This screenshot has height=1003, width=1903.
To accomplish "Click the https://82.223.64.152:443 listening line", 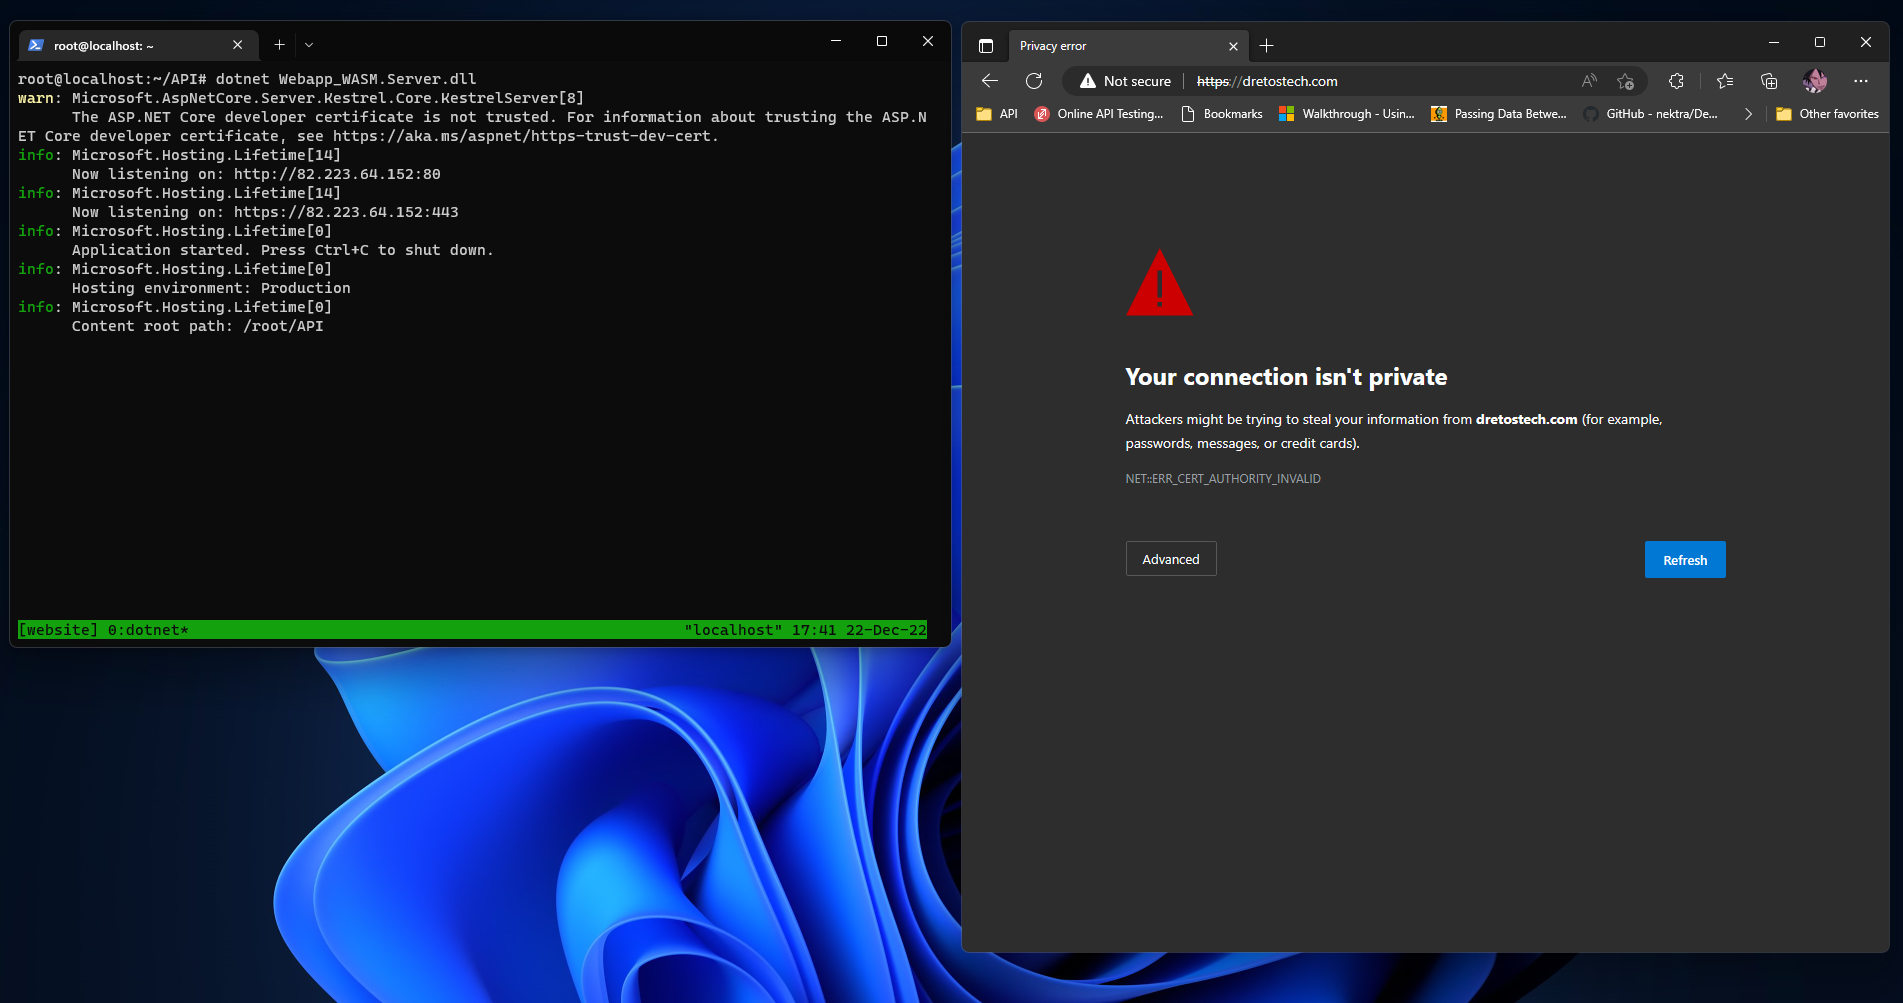I will coord(265,212).
